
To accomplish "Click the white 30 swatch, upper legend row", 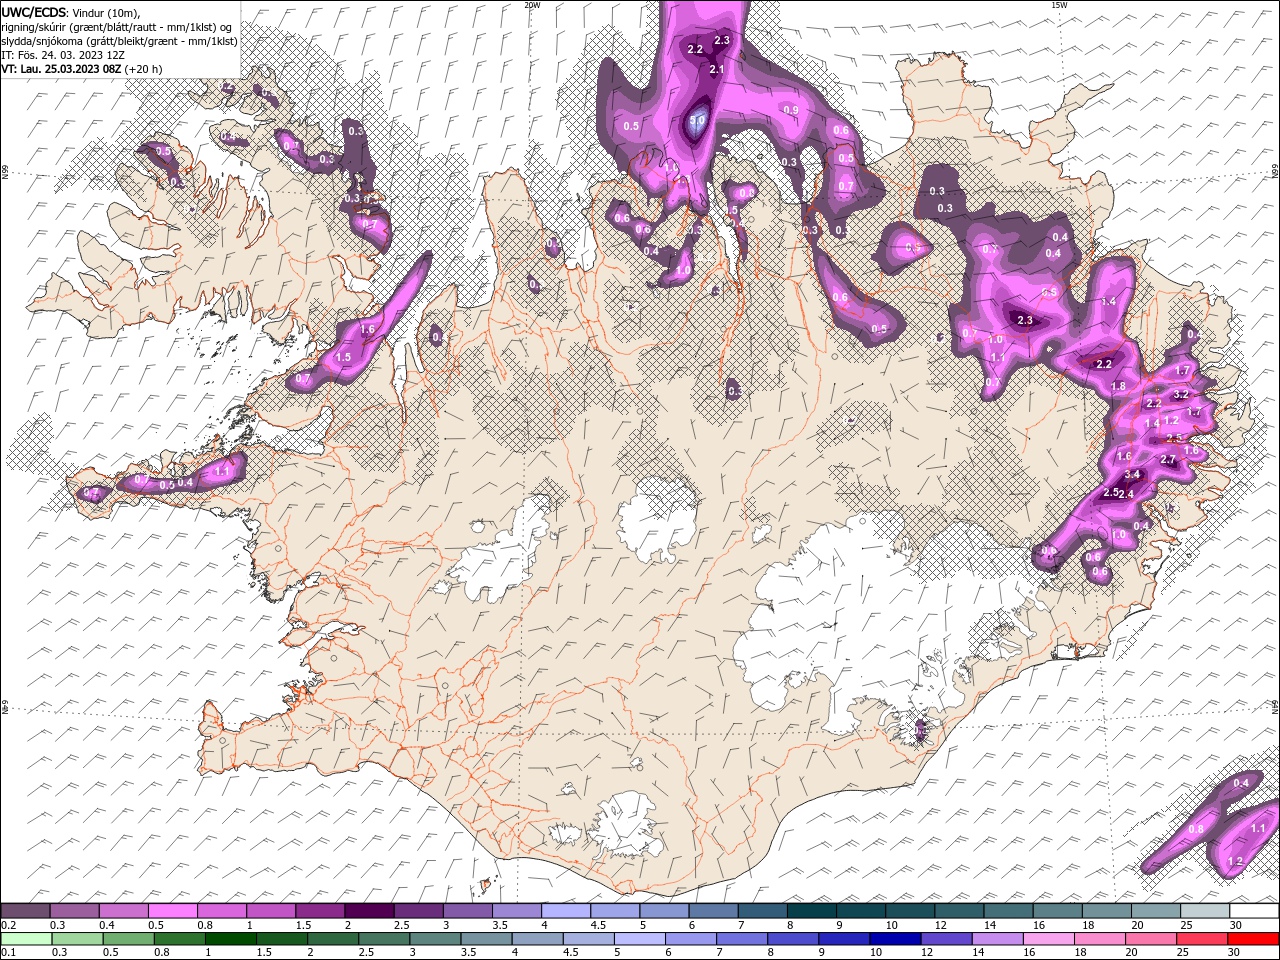I will [1254, 911].
